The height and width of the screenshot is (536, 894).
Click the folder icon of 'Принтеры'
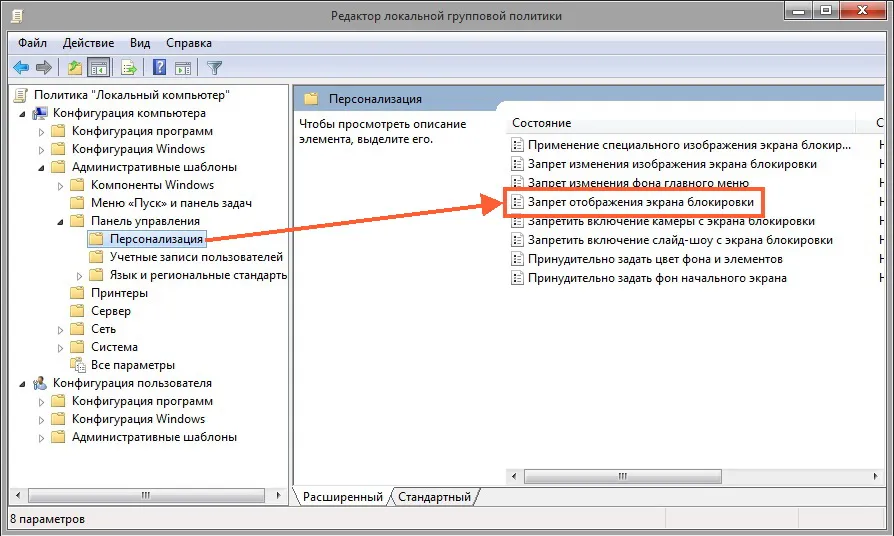click(77, 293)
